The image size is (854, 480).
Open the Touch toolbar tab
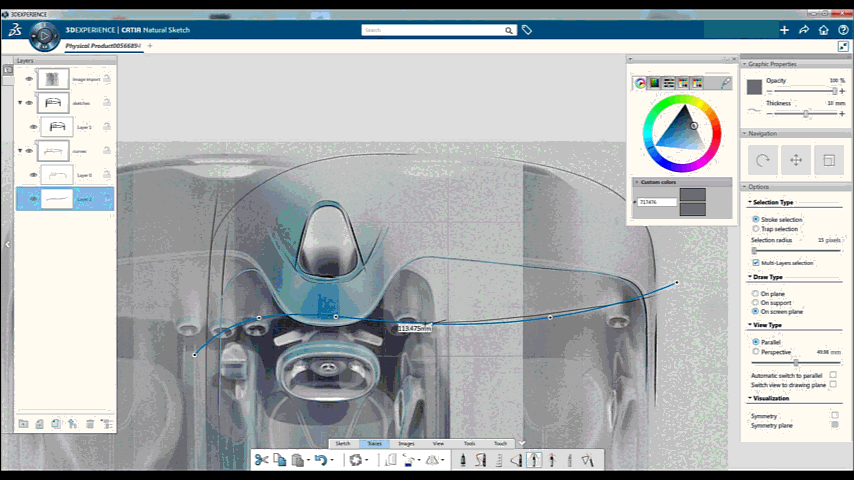501,443
